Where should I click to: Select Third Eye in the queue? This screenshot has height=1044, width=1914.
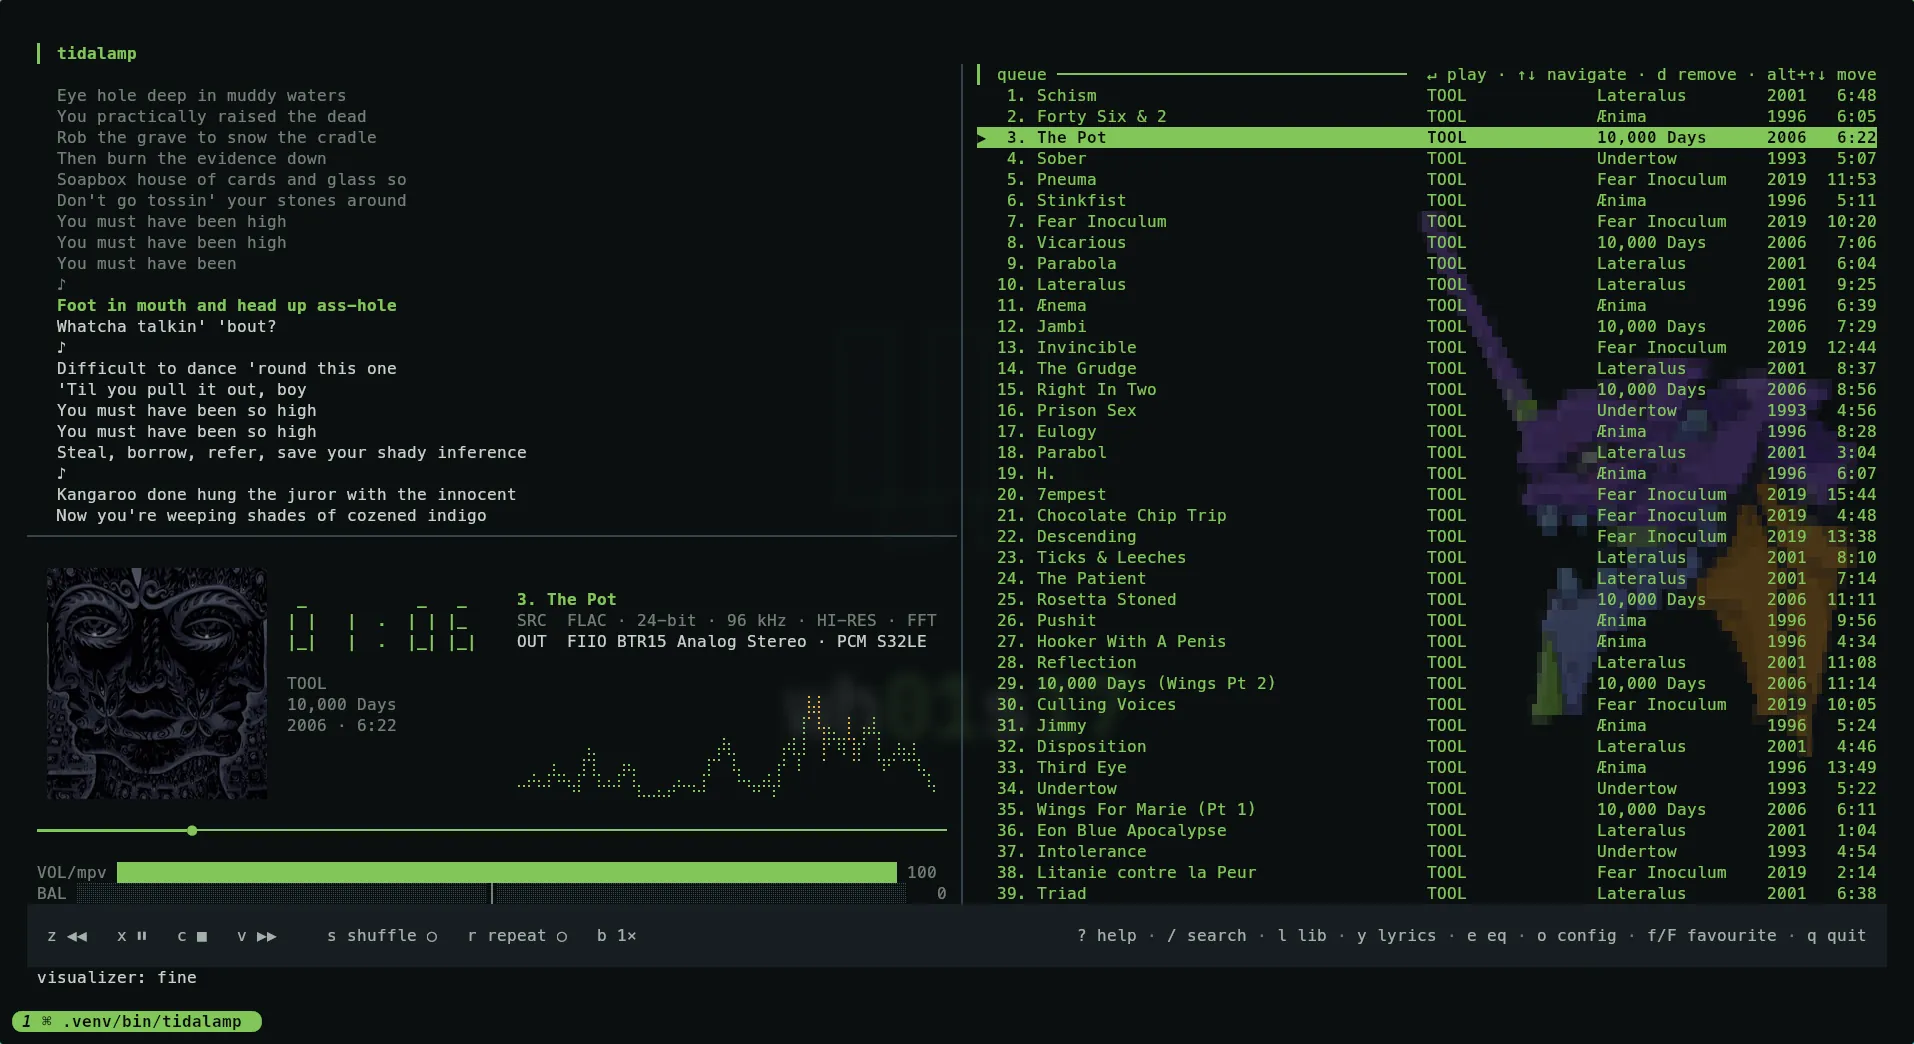coord(1427,768)
